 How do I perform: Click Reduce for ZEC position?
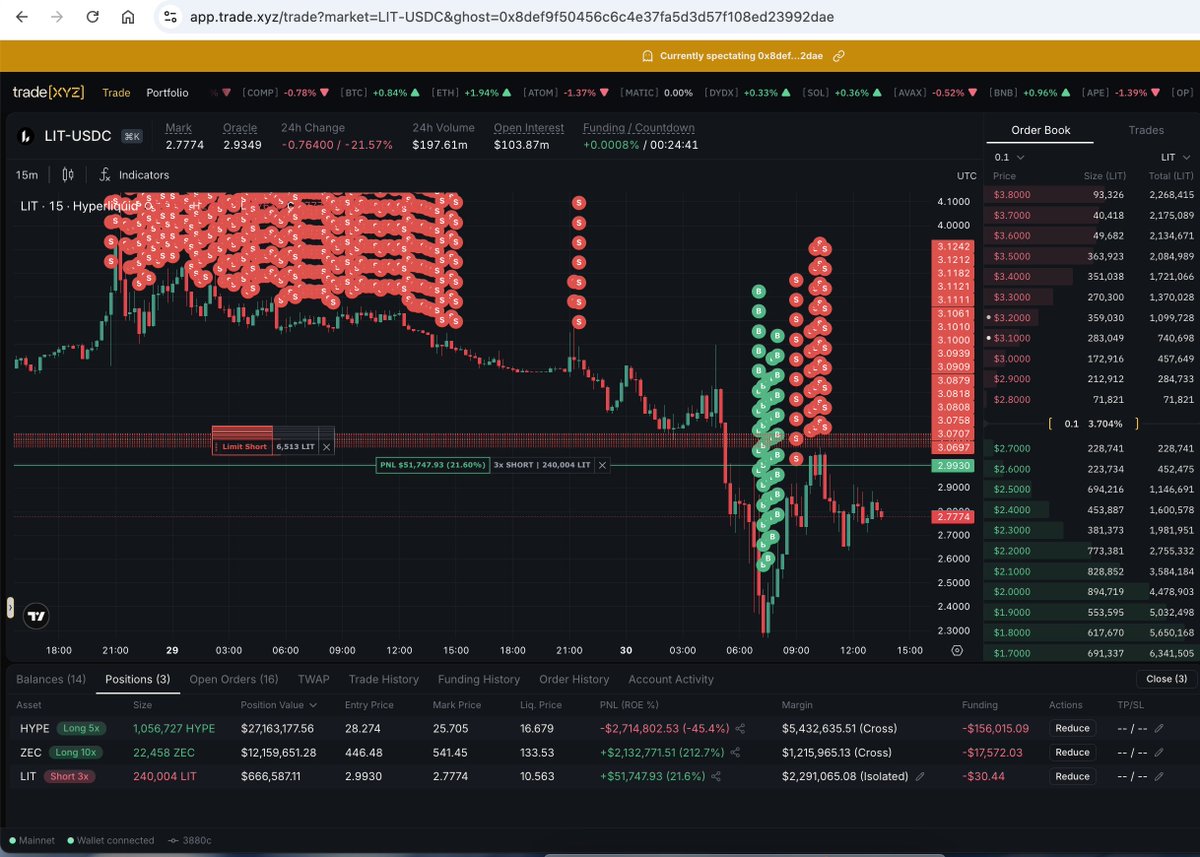click(1072, 752)
